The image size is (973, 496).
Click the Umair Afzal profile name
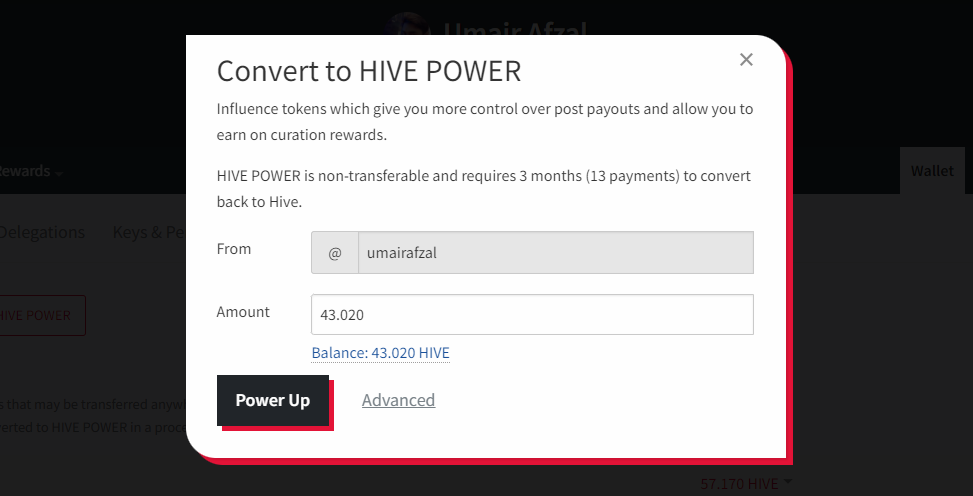[x=515, y=29]
